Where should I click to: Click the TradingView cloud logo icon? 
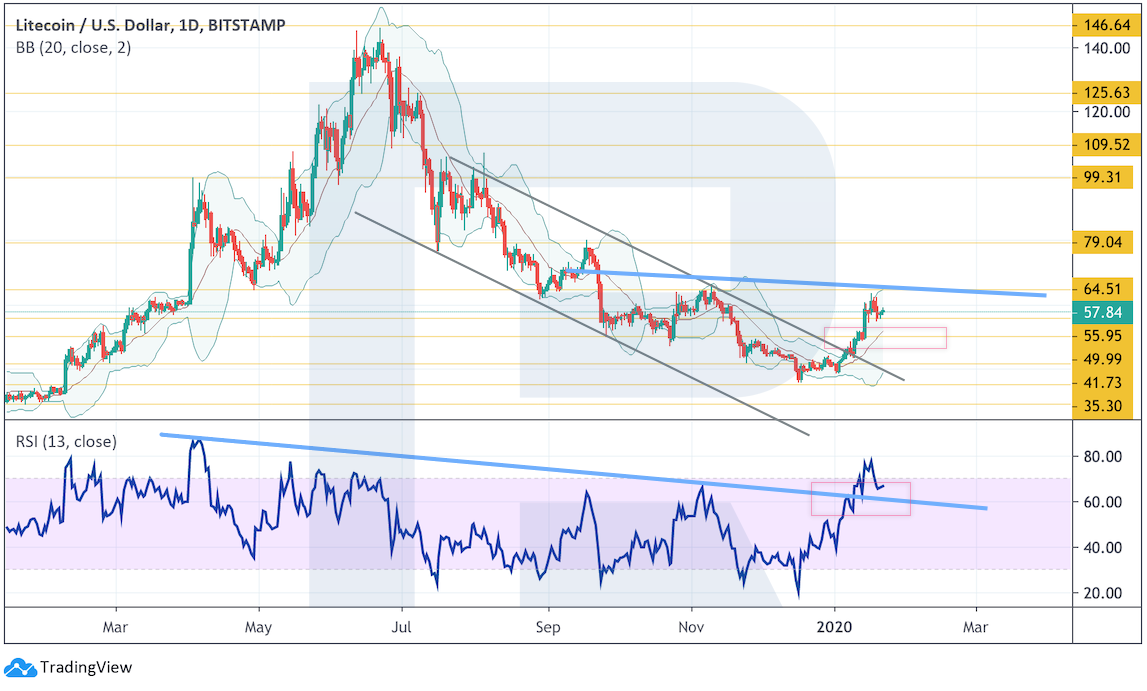point(20,668)
